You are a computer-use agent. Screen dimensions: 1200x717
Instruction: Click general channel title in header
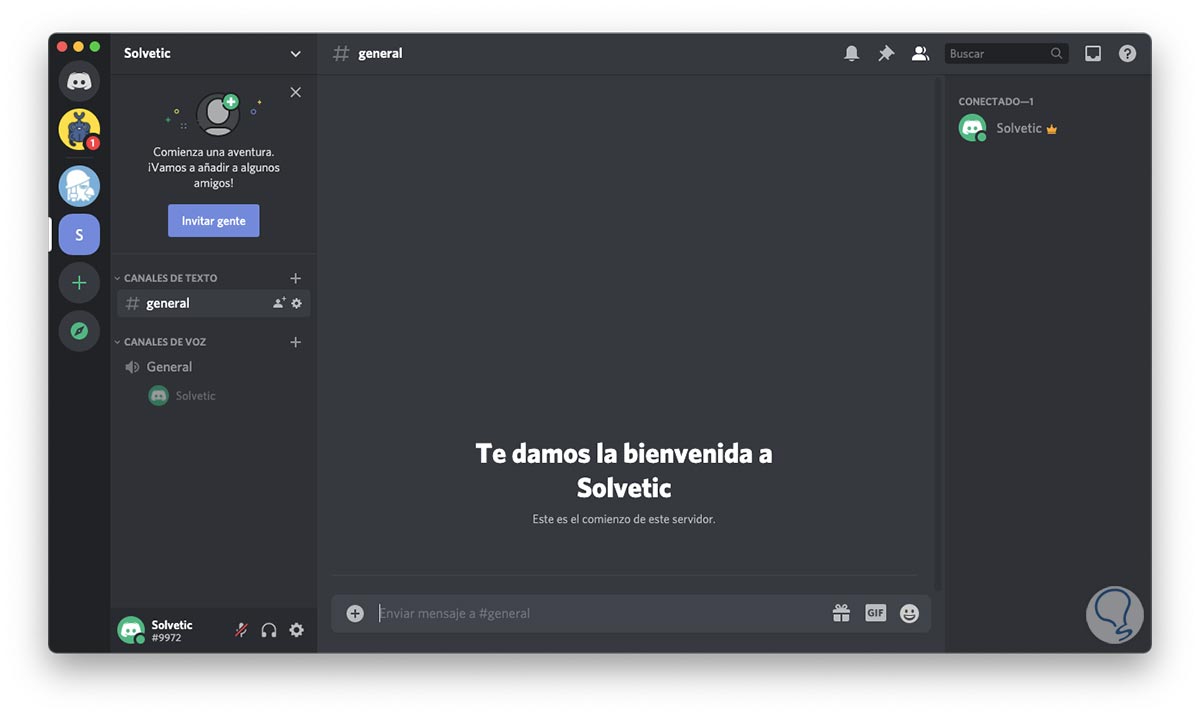380,54
